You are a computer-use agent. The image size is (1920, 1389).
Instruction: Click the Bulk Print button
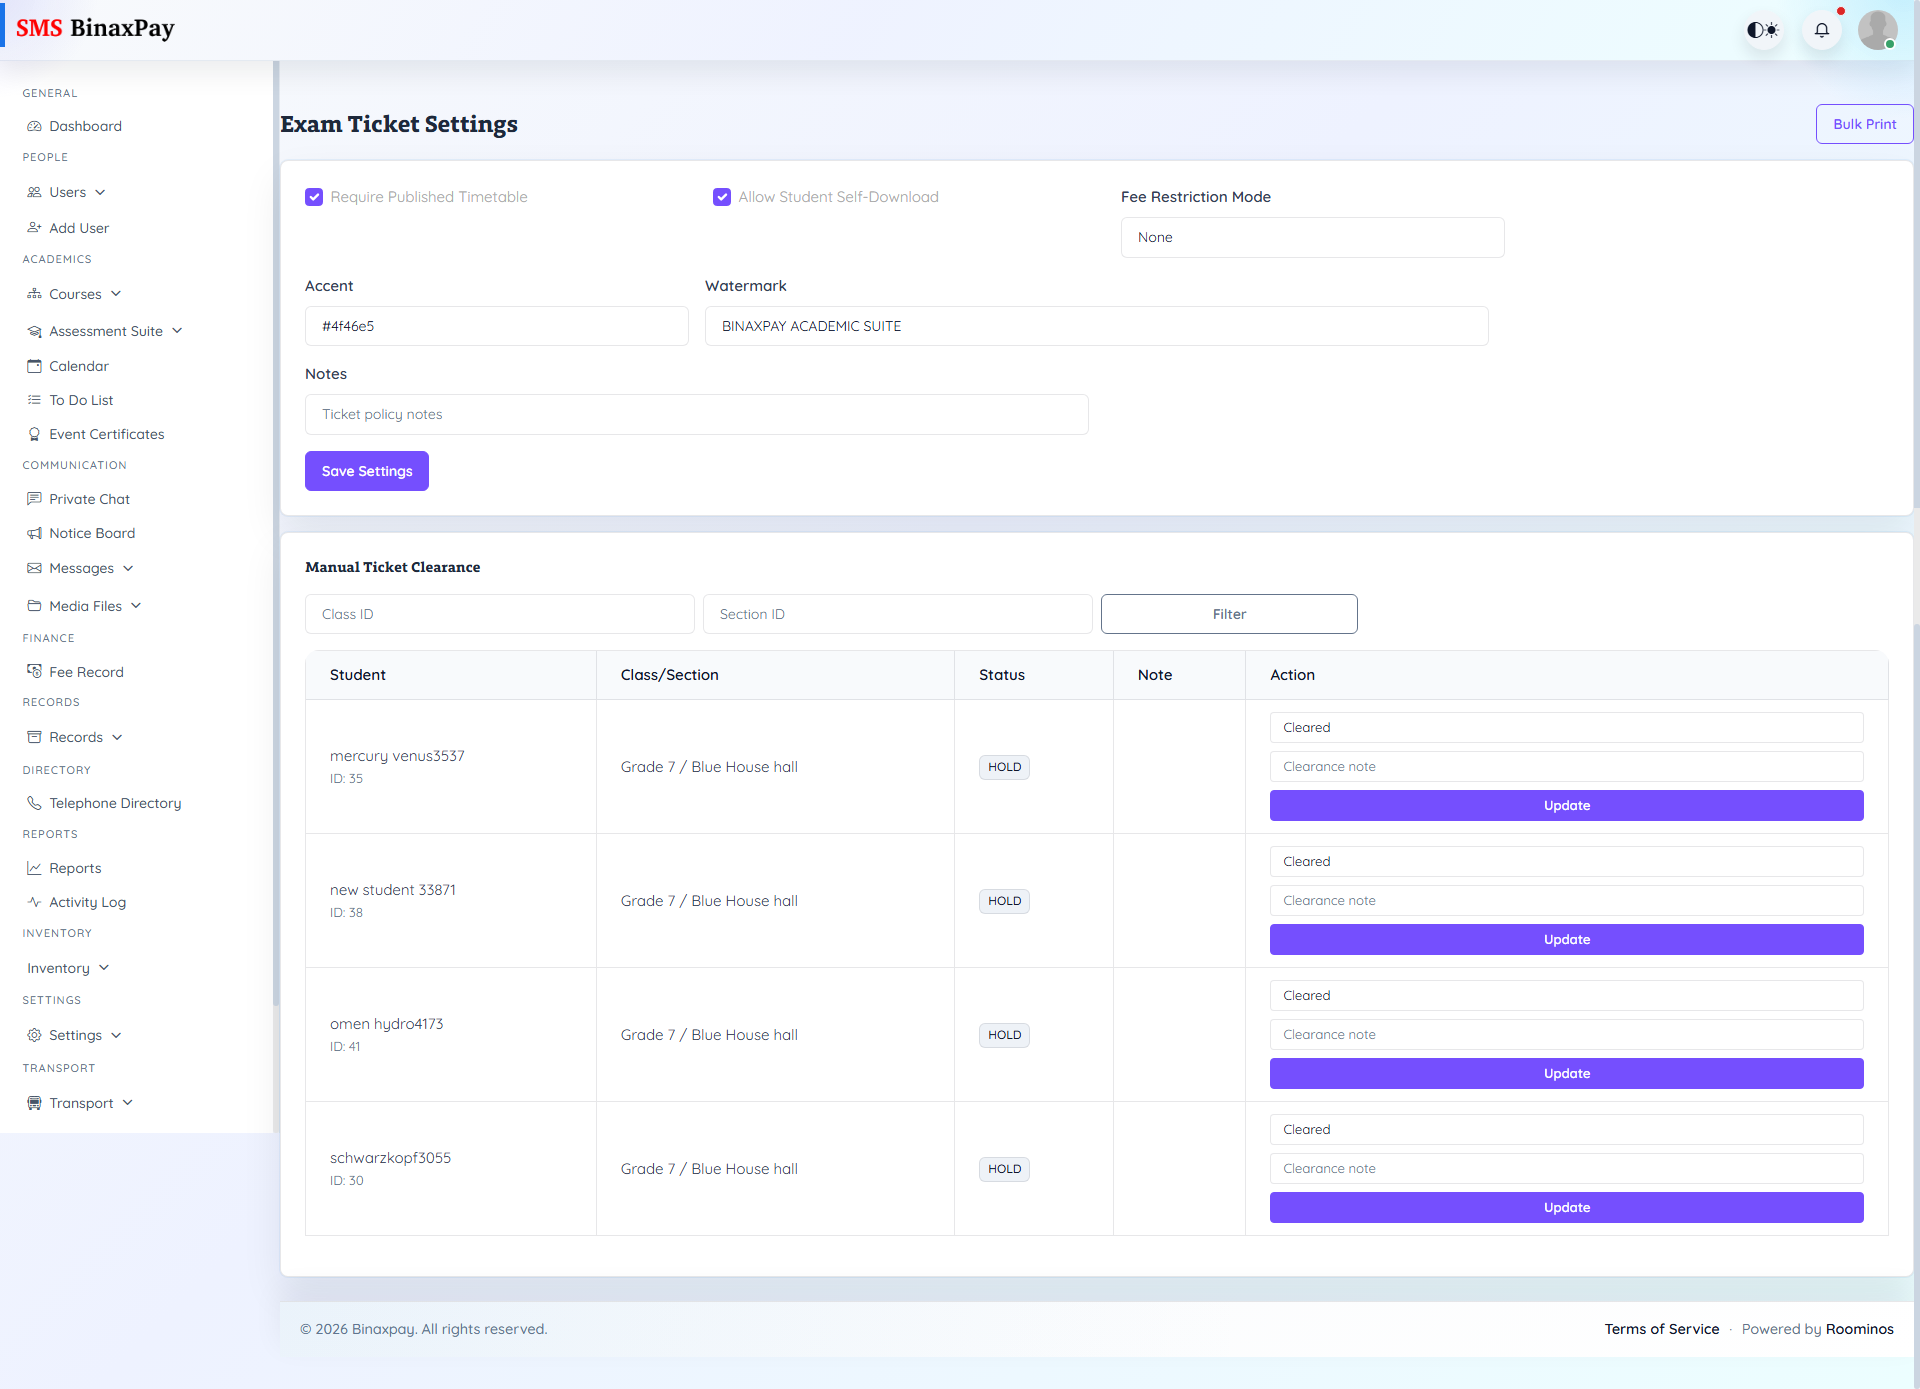[1864, 124]
